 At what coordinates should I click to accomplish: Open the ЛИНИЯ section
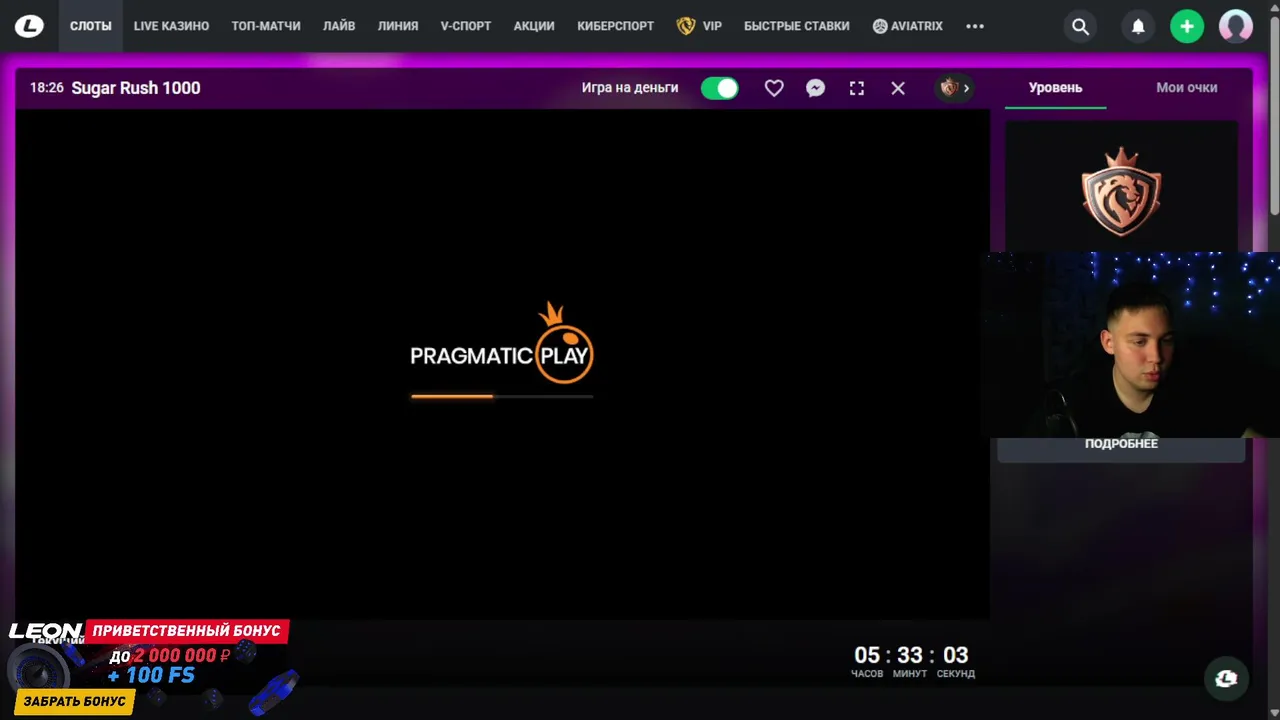[x=398, y=26]
